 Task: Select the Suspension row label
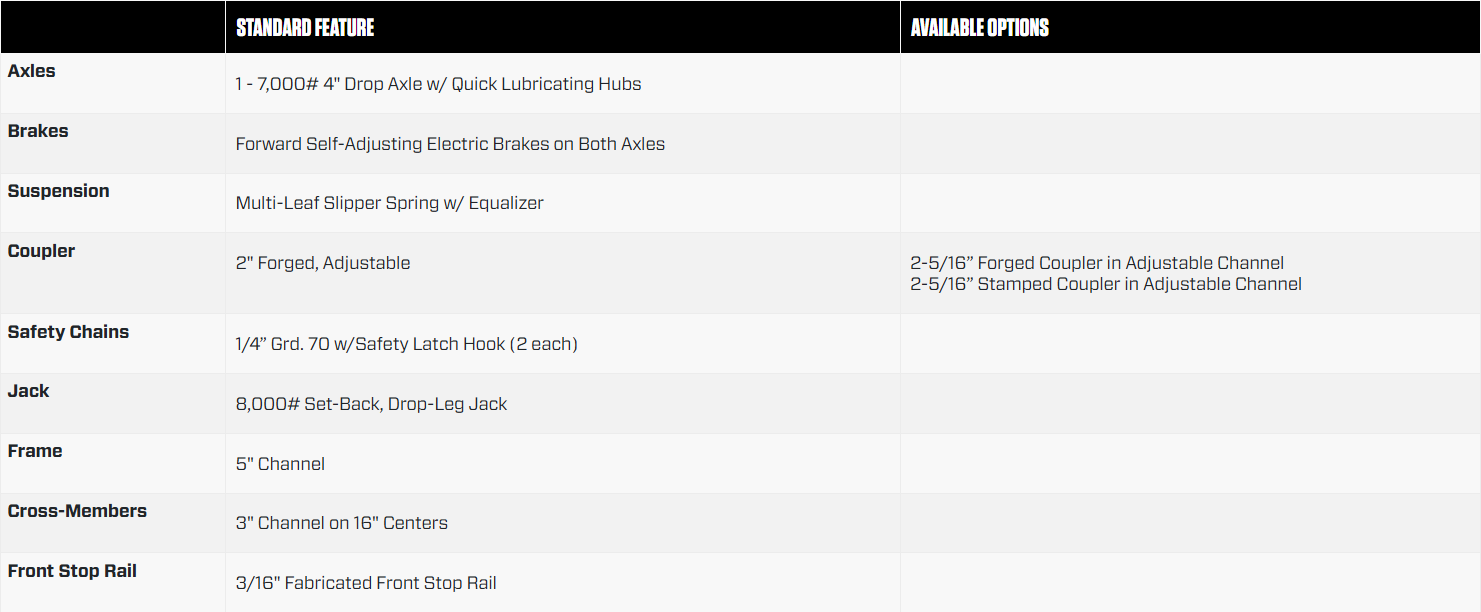(58, 191)
